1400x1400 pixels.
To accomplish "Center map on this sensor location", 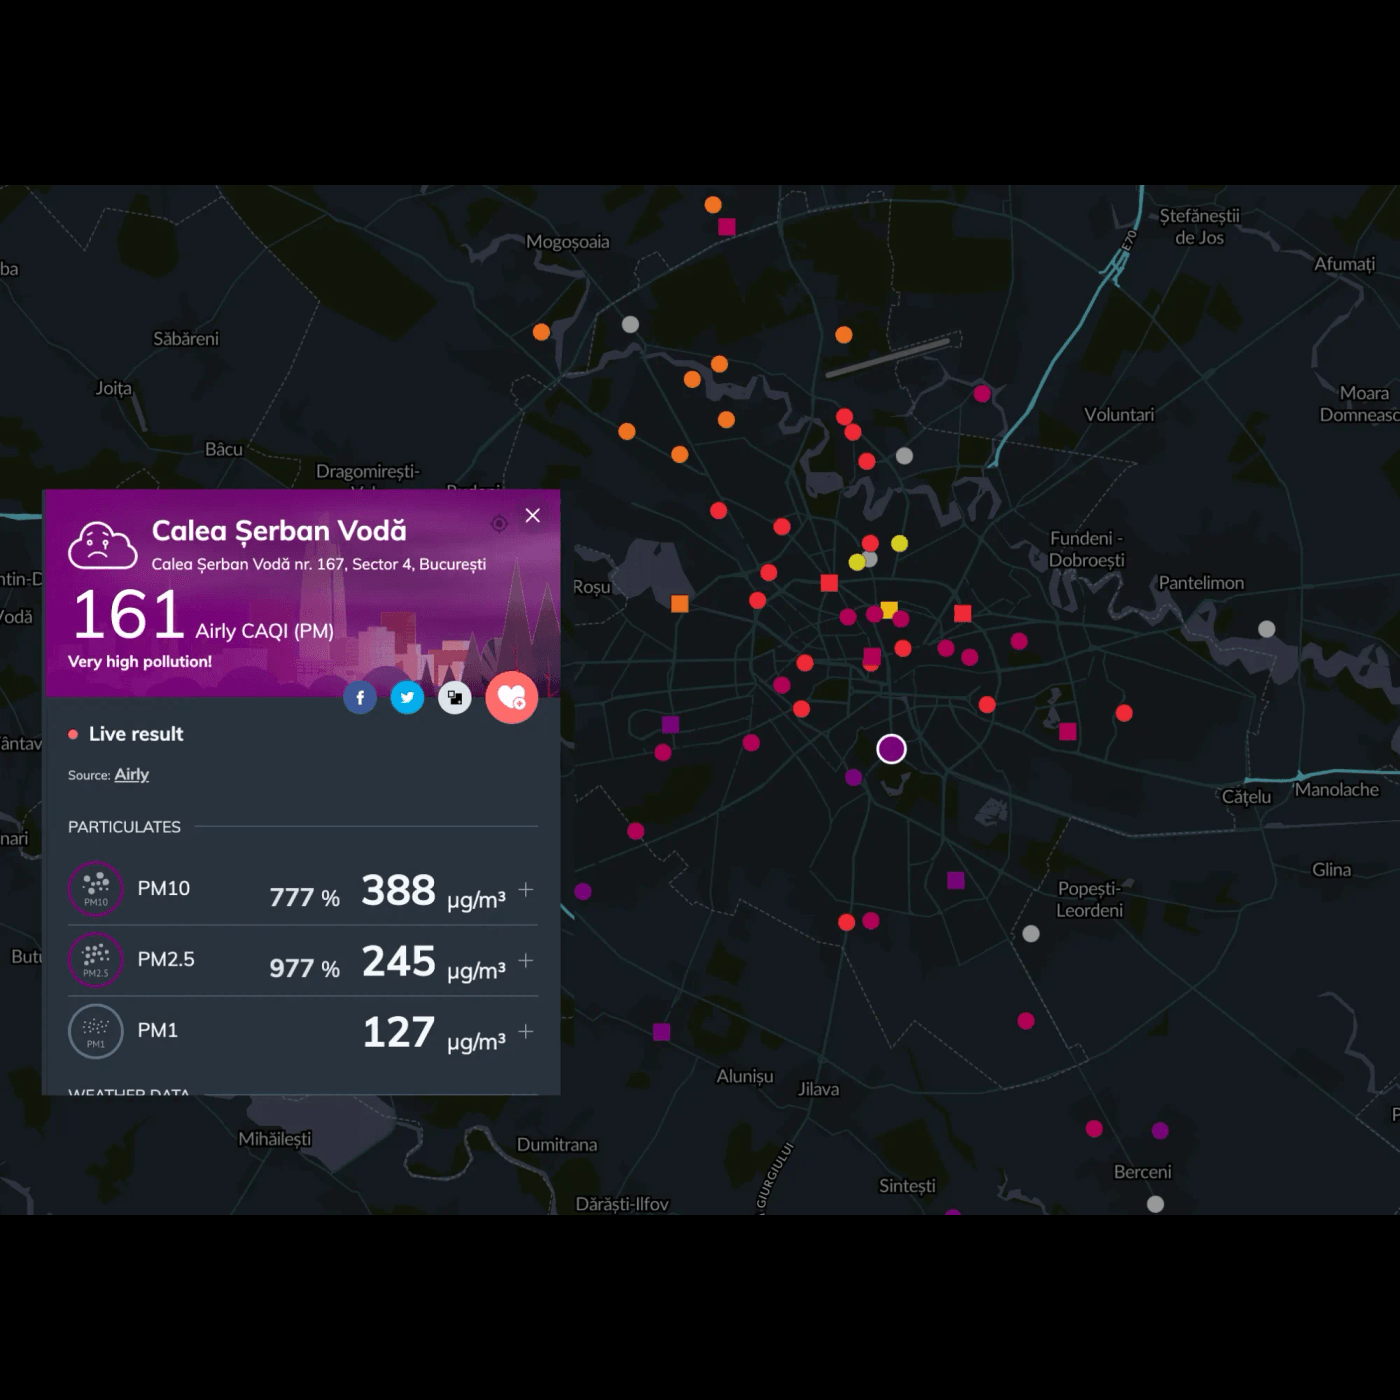I will click(499, 523).
